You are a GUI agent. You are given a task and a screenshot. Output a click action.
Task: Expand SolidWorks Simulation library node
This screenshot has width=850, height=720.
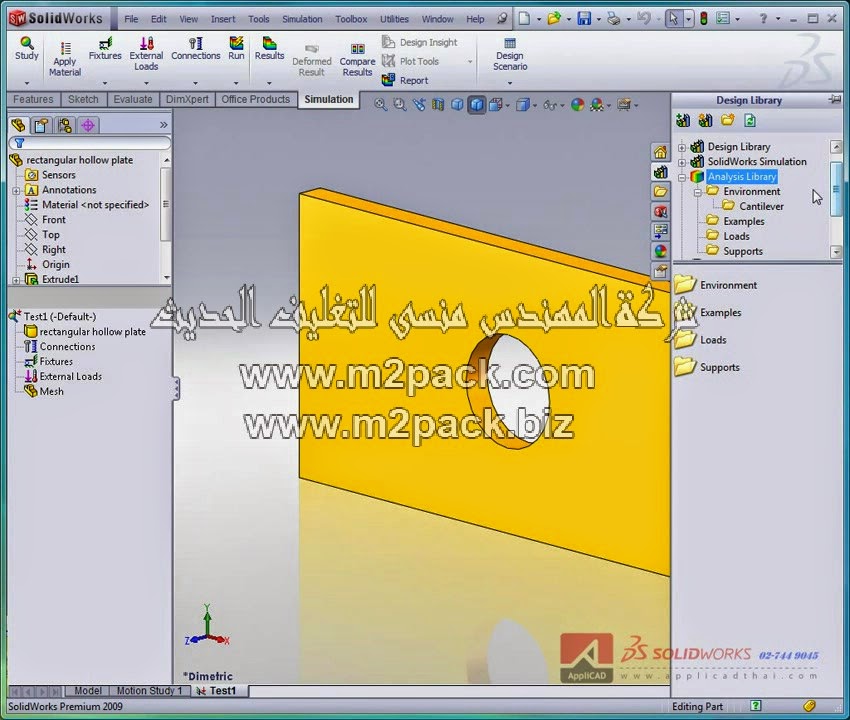[x=682, y=162]
